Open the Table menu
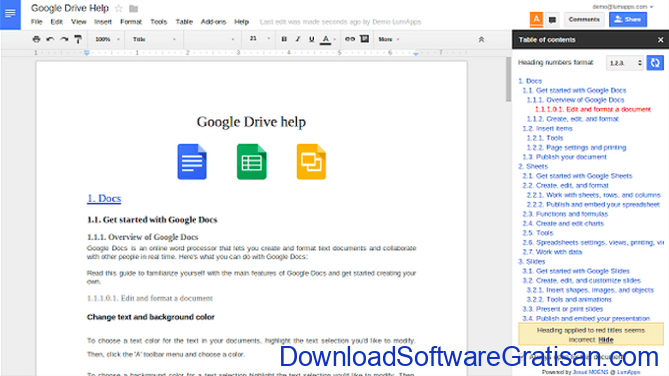This screenshot has width=669, height=376. (184, 22)
